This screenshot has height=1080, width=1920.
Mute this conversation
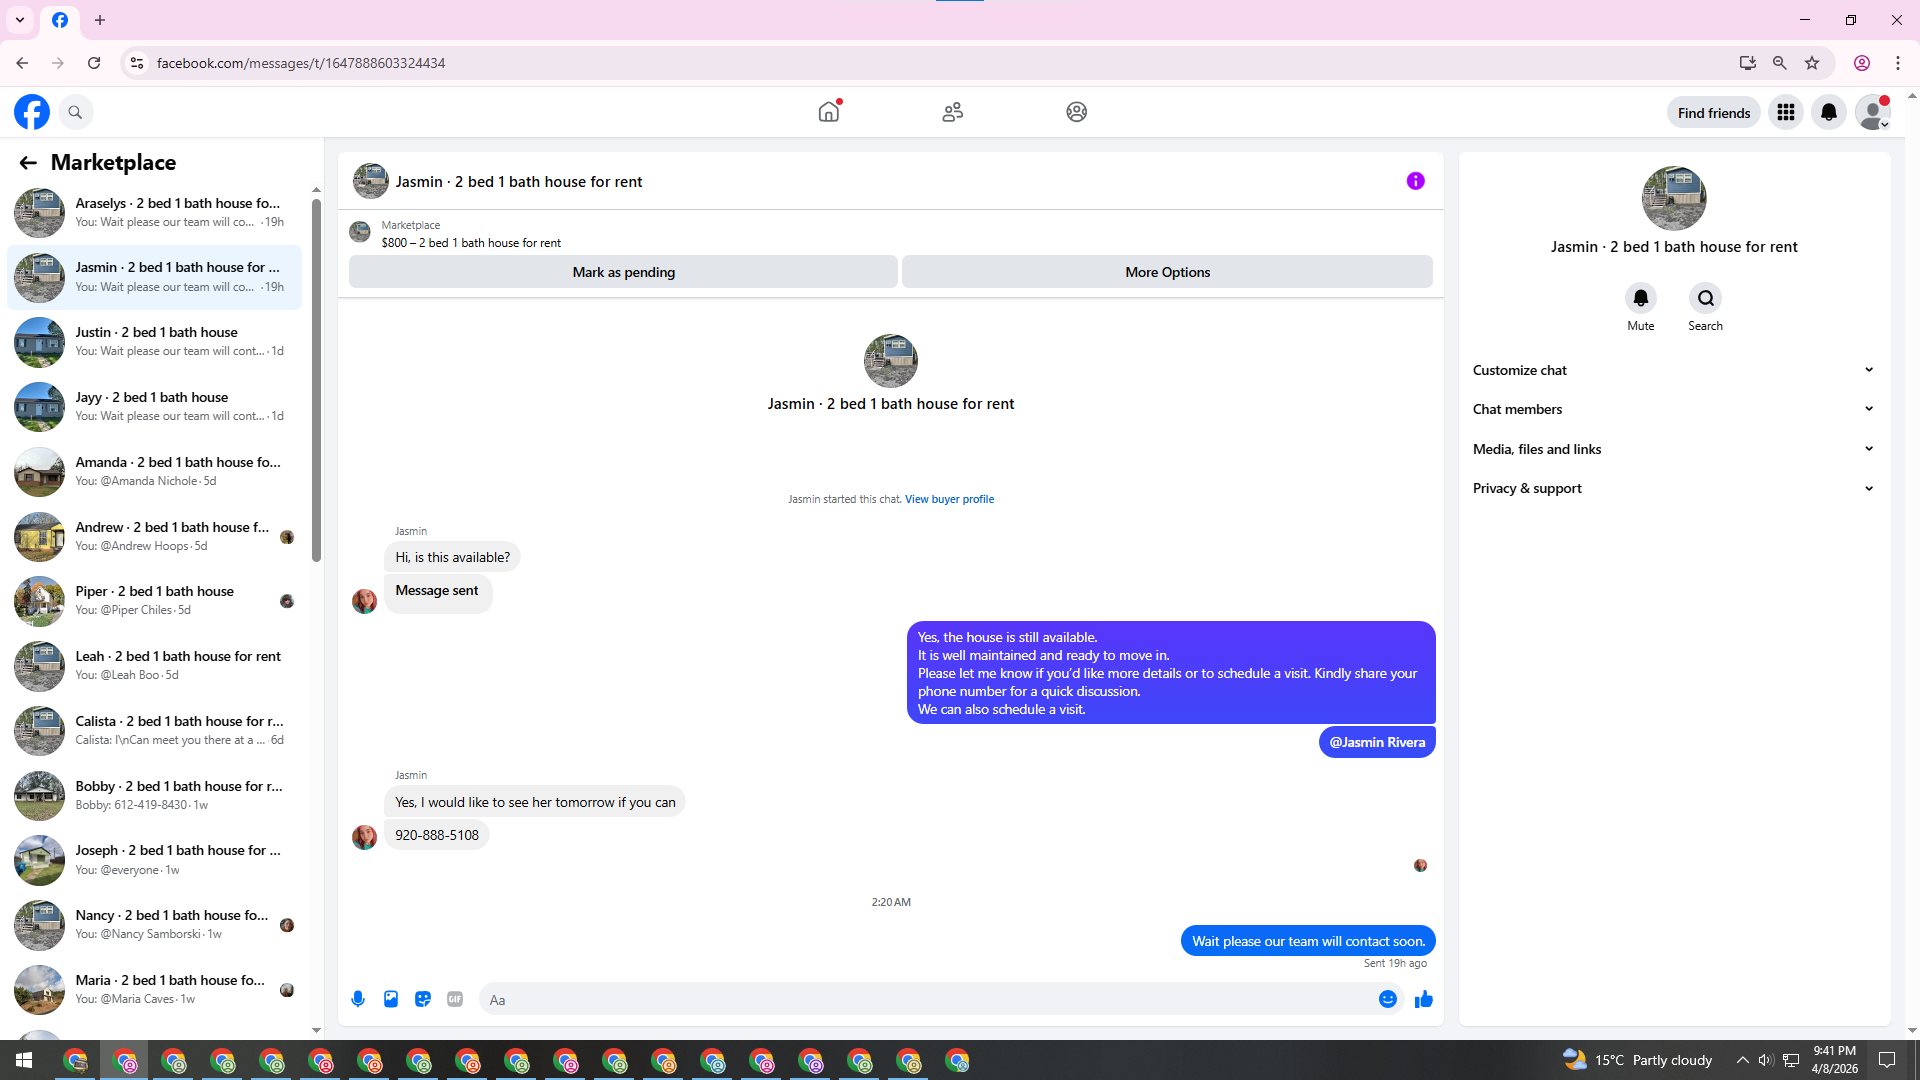(x=1640, y=298)
